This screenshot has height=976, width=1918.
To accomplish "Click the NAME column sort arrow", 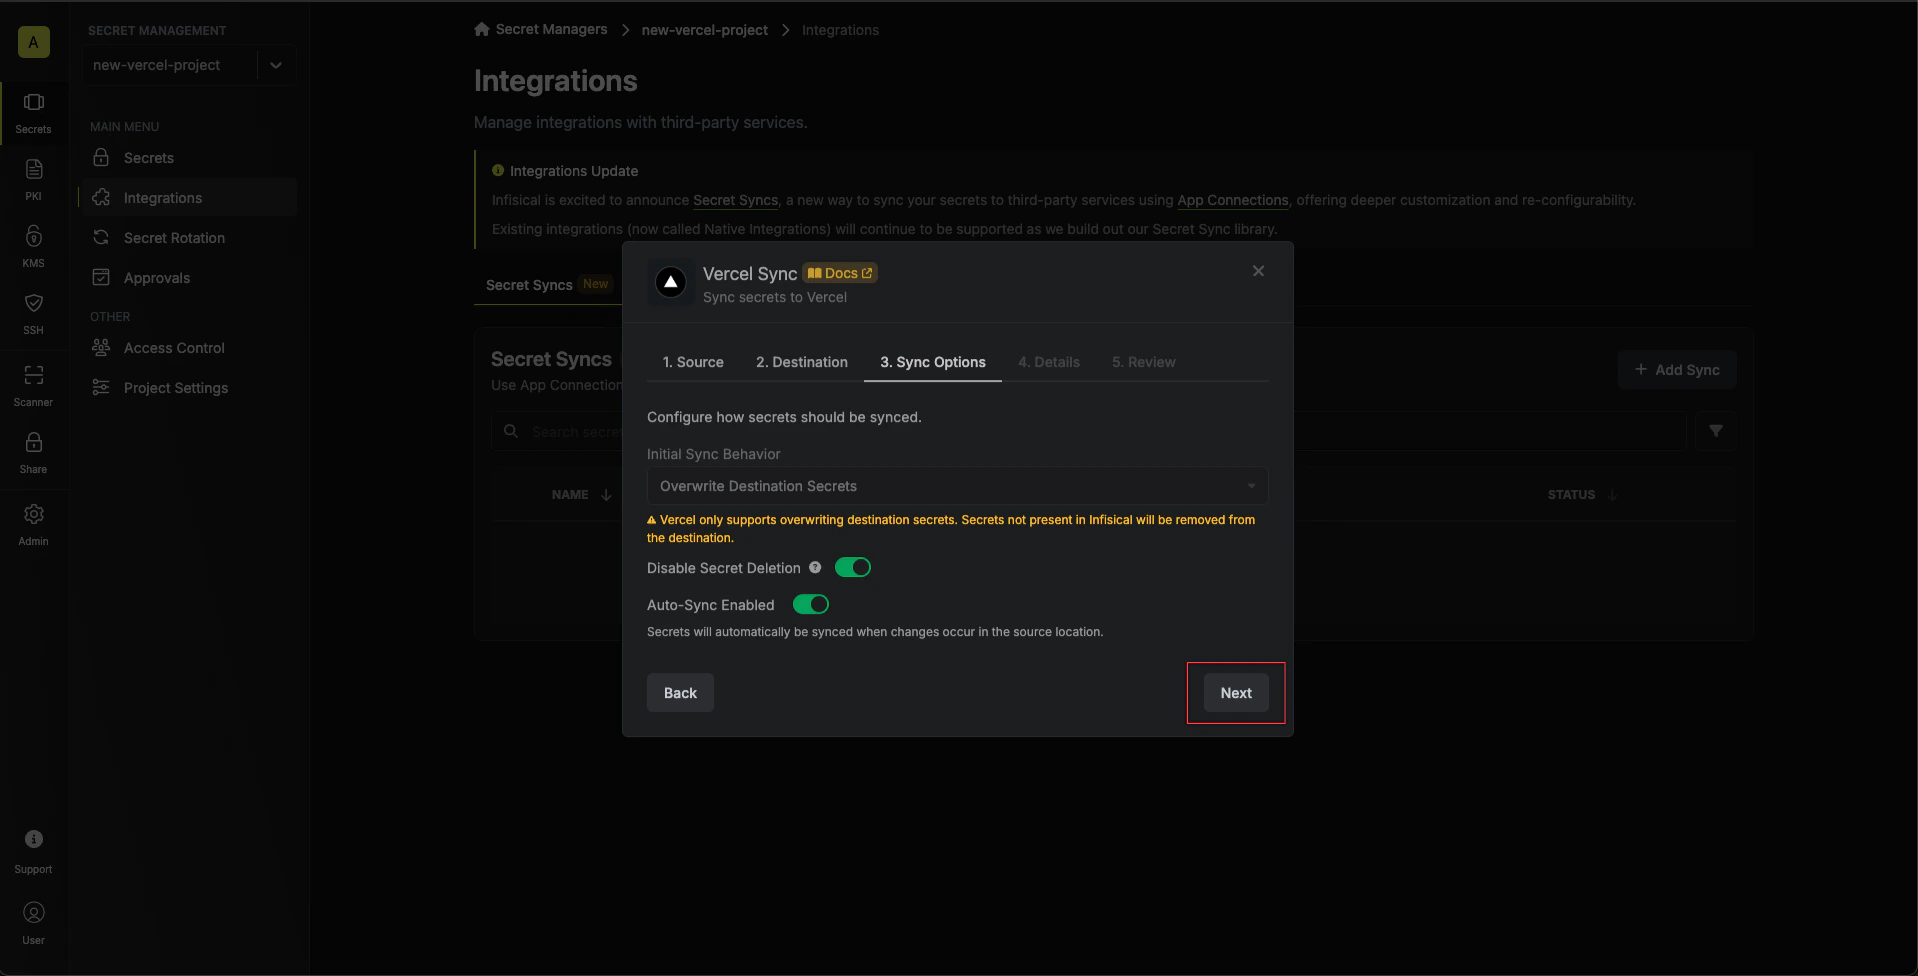I will (606, 495).
